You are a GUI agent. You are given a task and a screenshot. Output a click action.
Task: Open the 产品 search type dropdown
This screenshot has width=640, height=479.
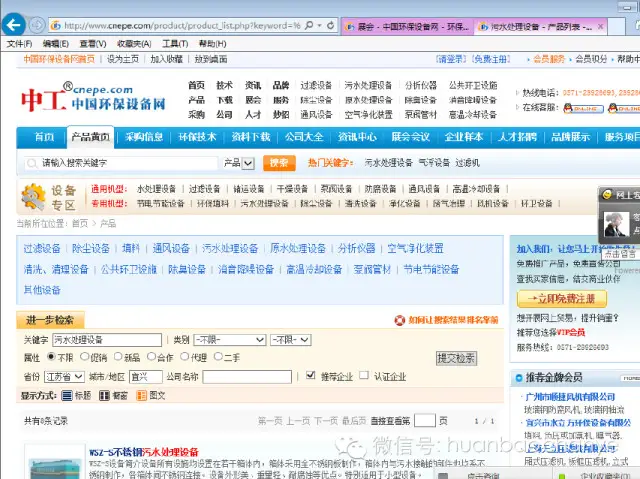[x=248, y=164]
